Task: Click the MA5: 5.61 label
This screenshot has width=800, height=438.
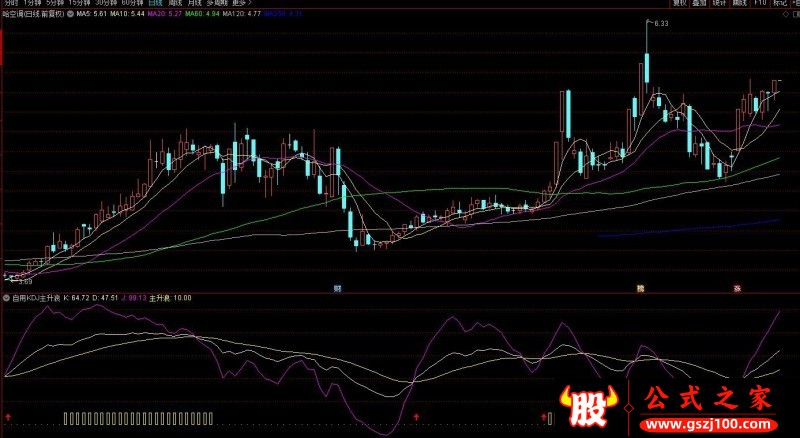Action: coord(91,14)
